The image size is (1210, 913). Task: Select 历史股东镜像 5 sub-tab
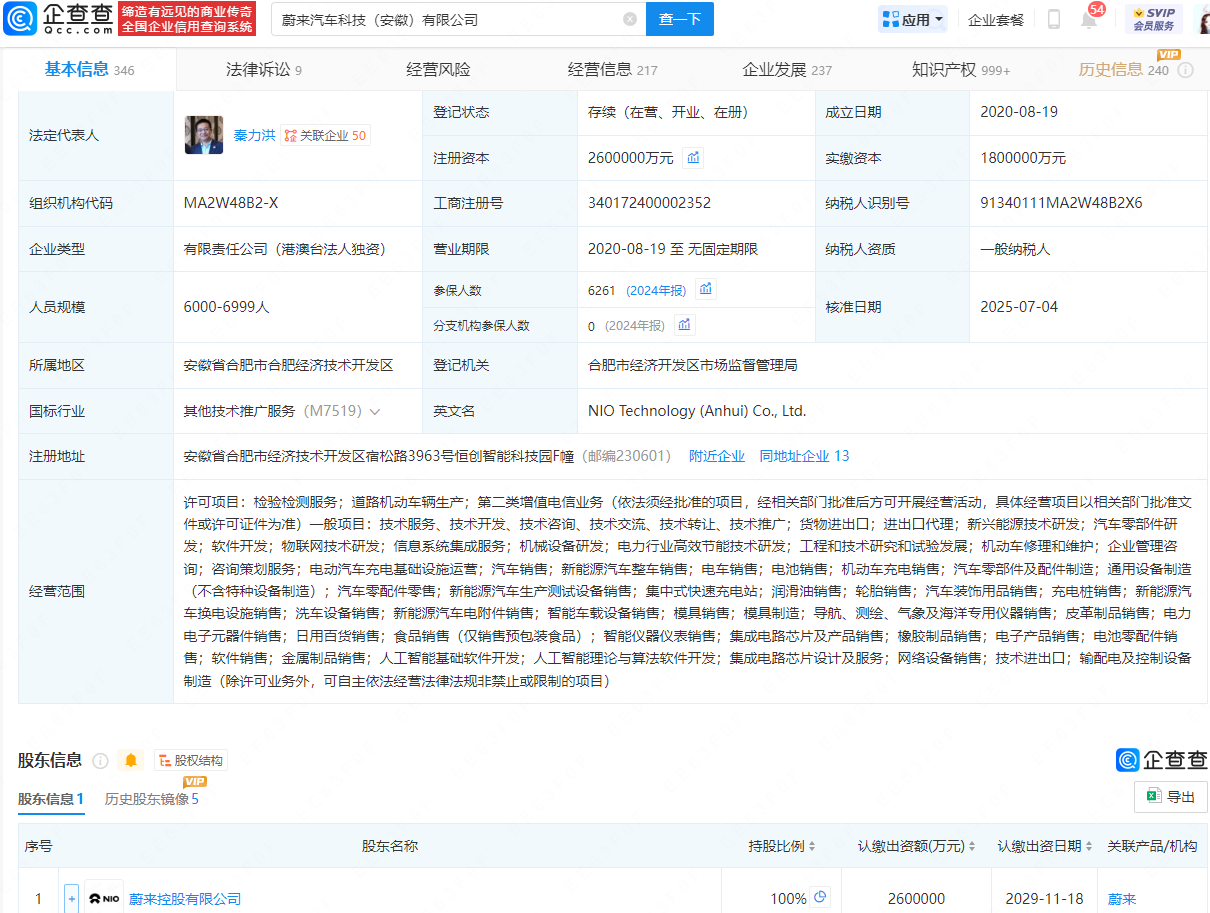click(x=152, y=799)
